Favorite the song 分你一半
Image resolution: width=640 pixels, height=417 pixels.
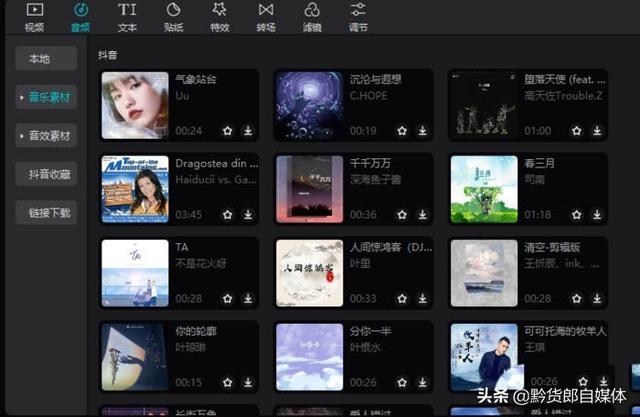[x=402, y=382]
